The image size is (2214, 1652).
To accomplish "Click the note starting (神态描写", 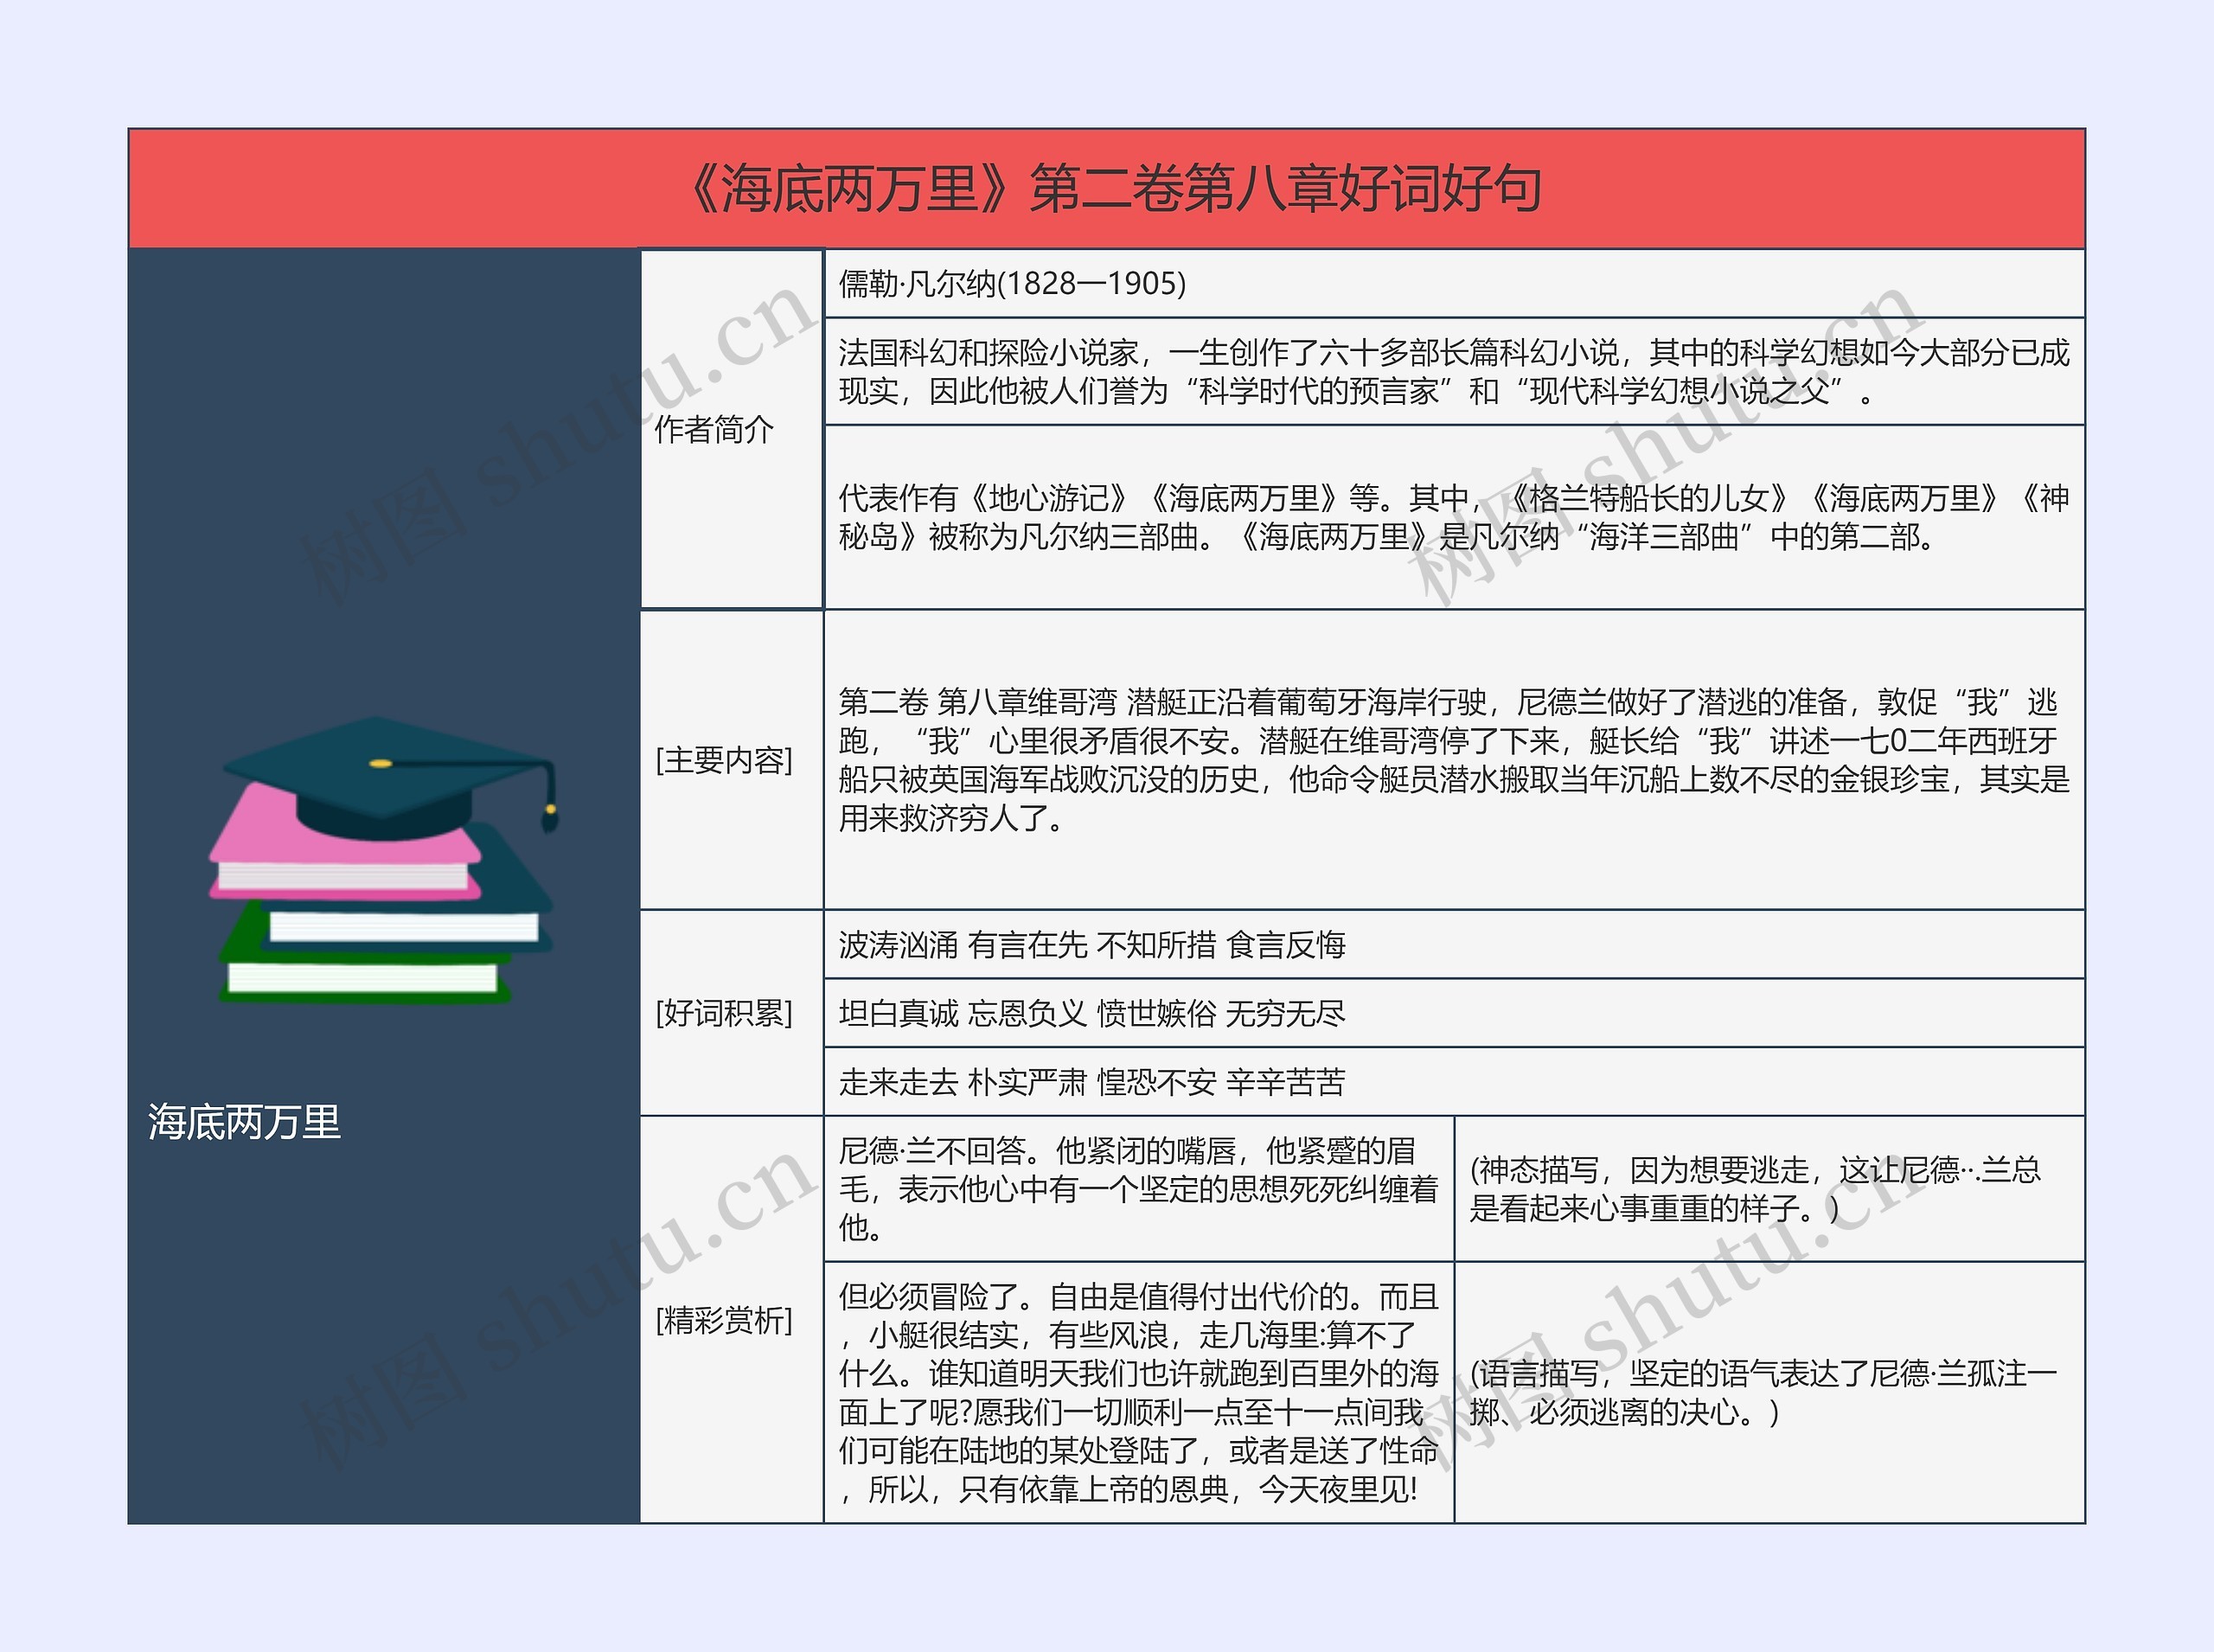I will click(x=1770, y=1189).
